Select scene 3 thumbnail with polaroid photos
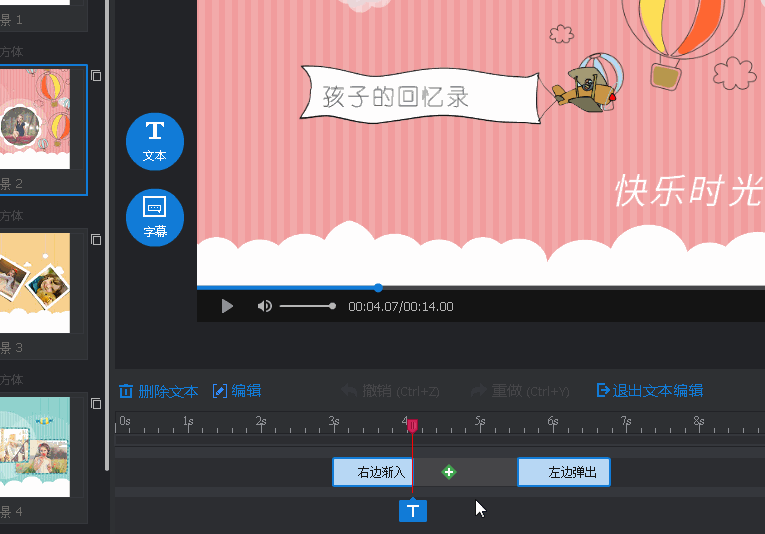Screen dimensions: 765x534 [35, 283]
